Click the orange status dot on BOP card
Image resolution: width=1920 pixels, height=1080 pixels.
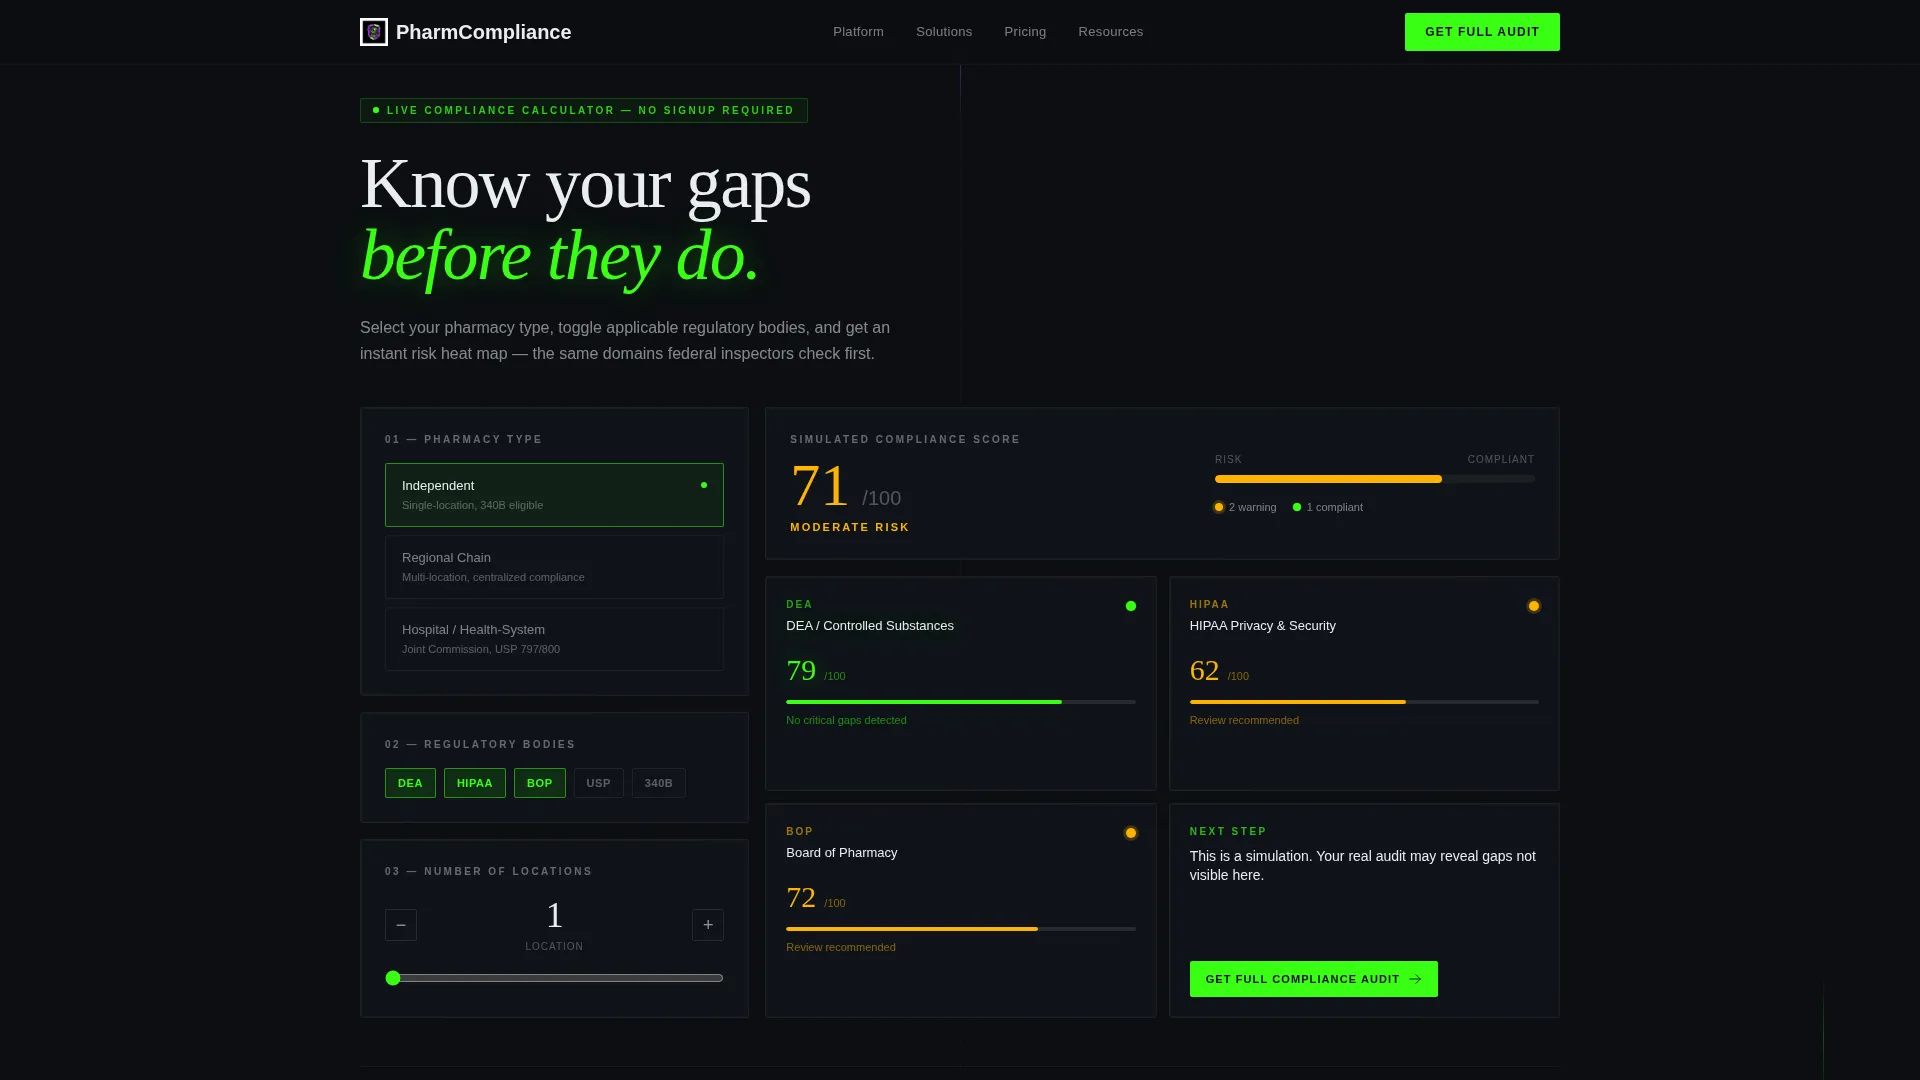pyautogui.click(x=1131, y=833)
